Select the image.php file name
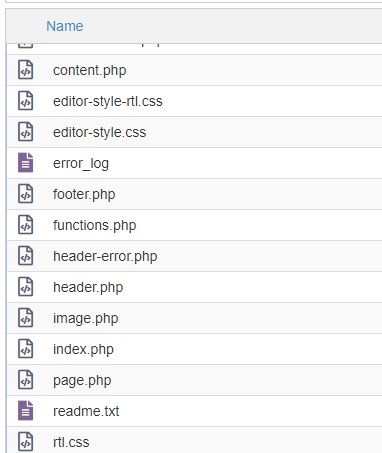This screenshot has height=453, width=382. pos(86,318)
